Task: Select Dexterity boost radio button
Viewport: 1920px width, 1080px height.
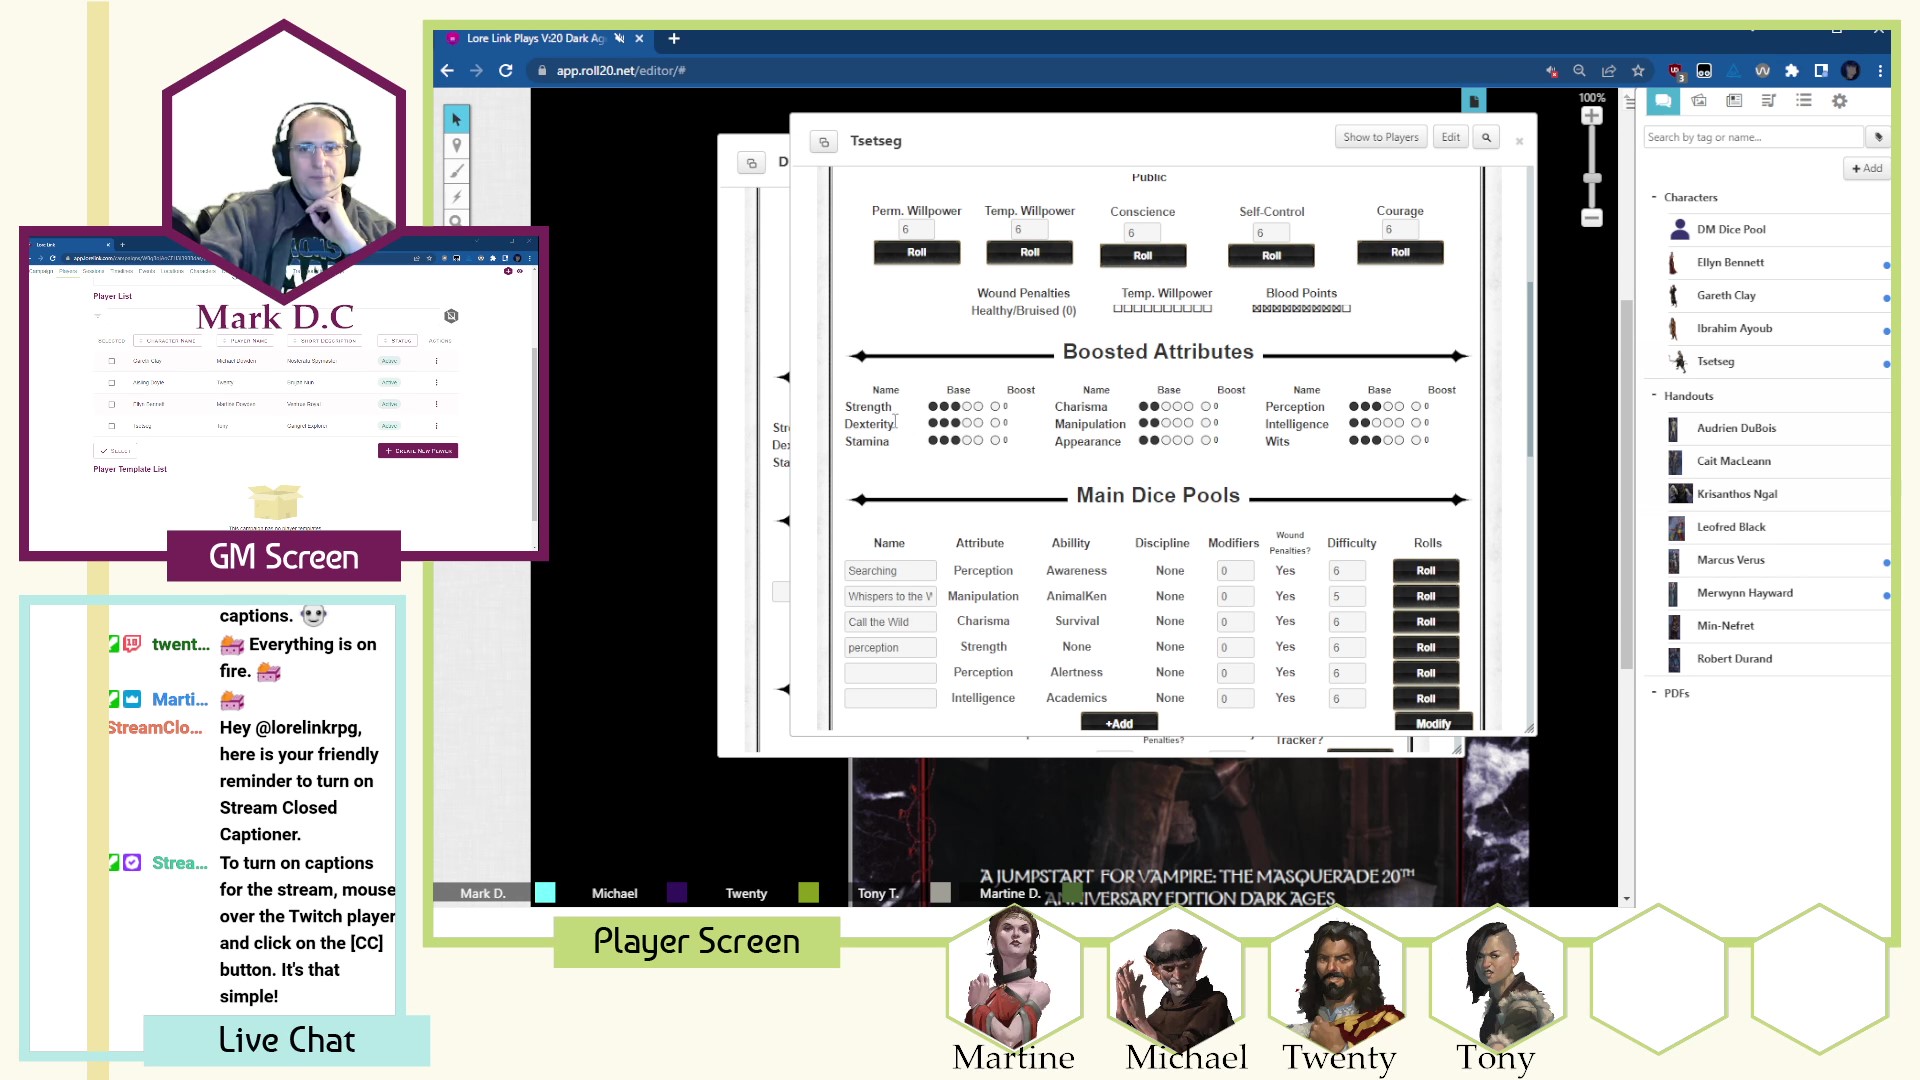Action: click(x=995, y=423)
